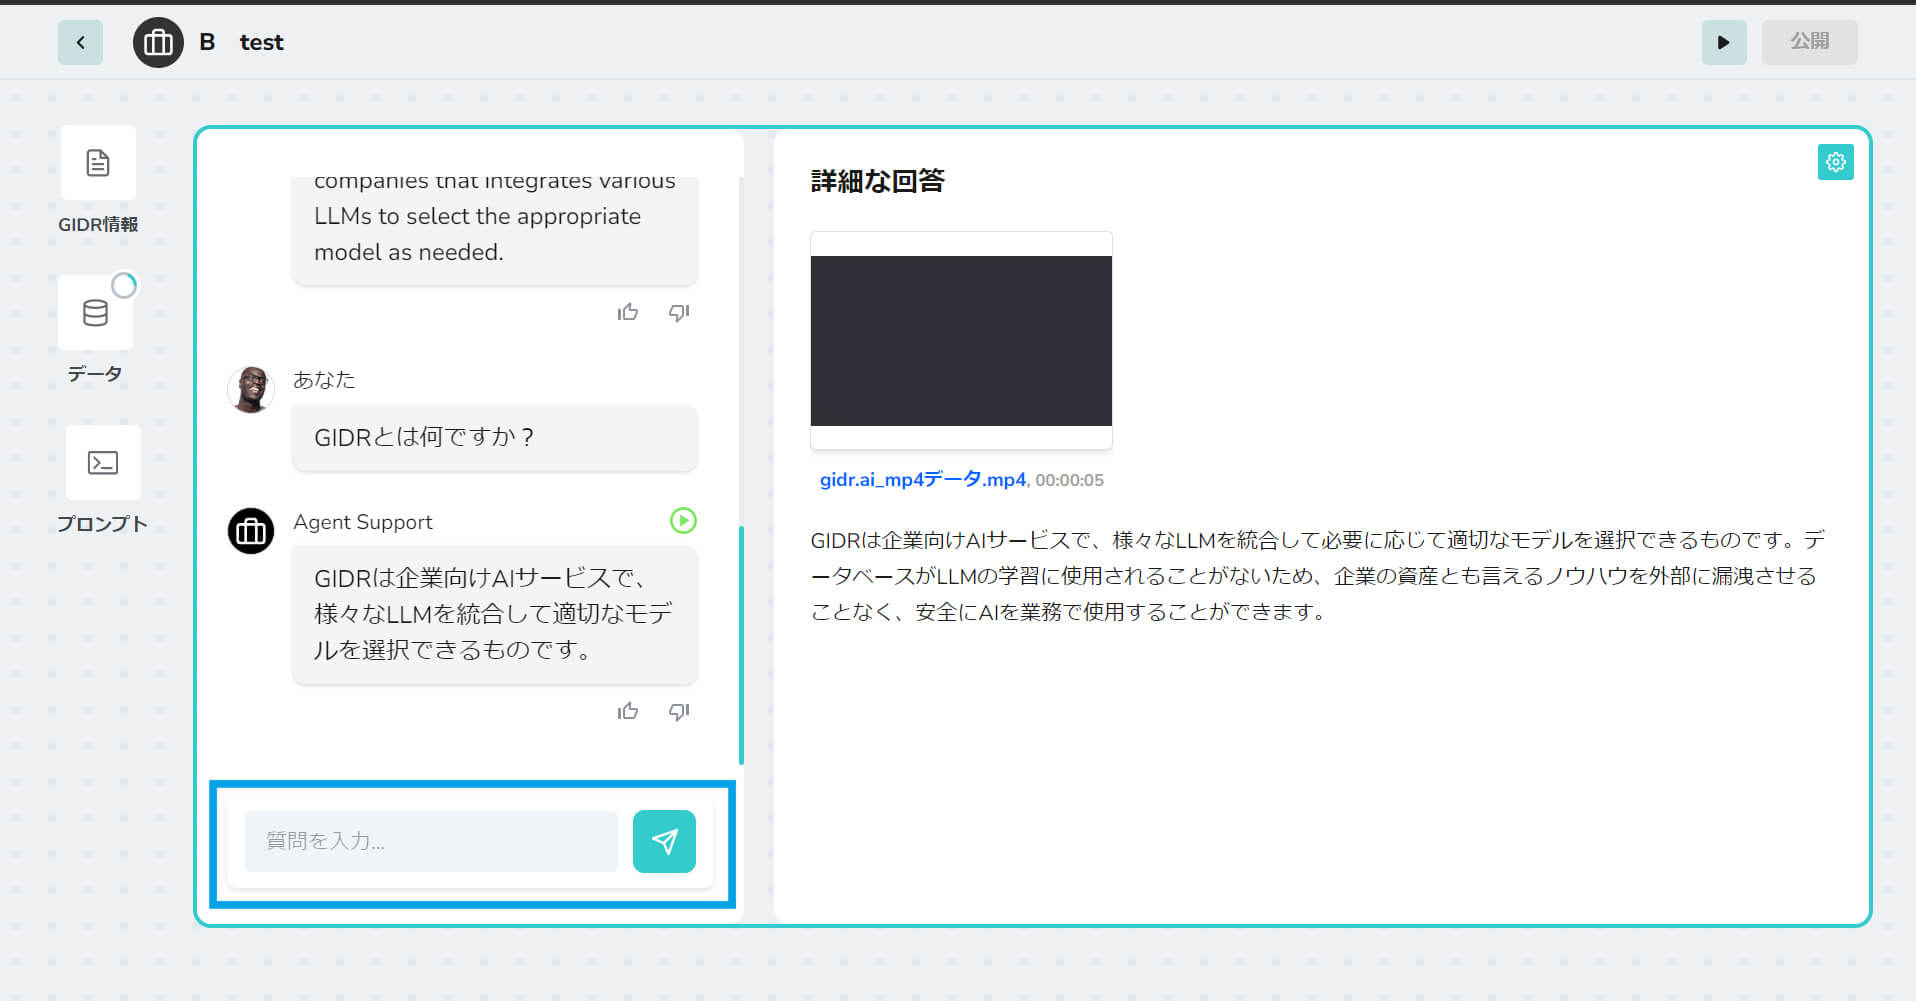Click the test title in header
Screen dimensions: 1916x1001
pos(262,42)
